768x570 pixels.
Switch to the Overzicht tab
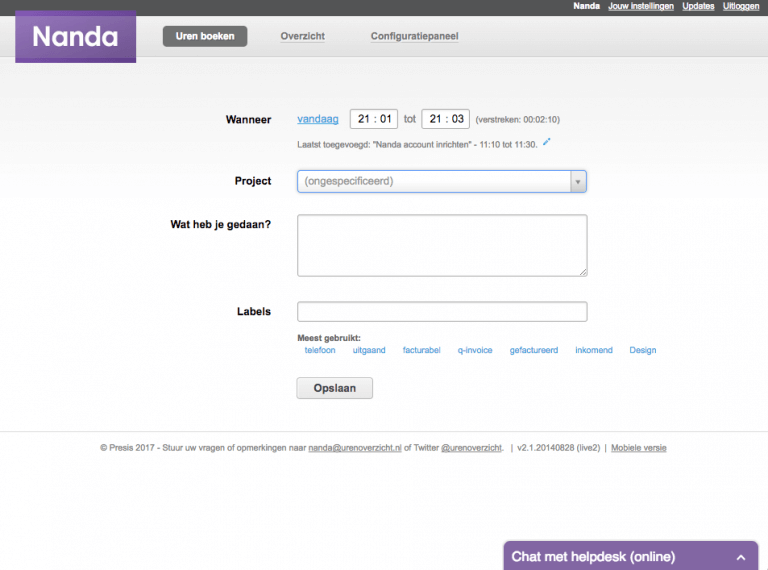click(x=302, y=36)
